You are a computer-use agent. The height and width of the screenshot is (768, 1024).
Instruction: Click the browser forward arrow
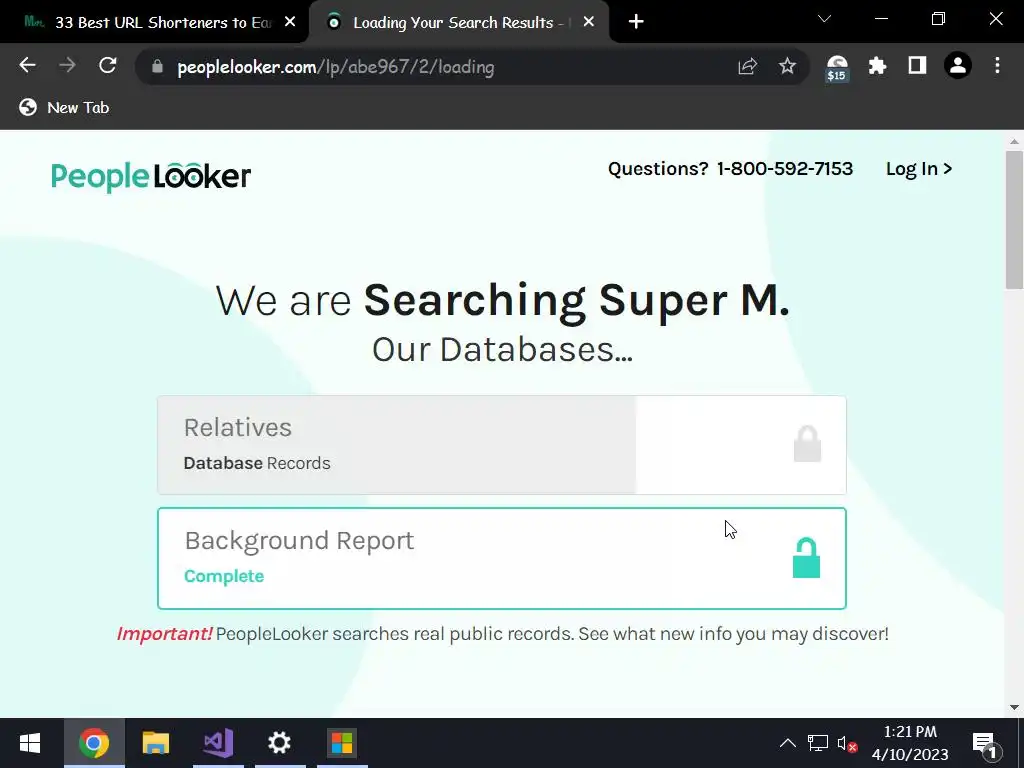coord(67,65)
